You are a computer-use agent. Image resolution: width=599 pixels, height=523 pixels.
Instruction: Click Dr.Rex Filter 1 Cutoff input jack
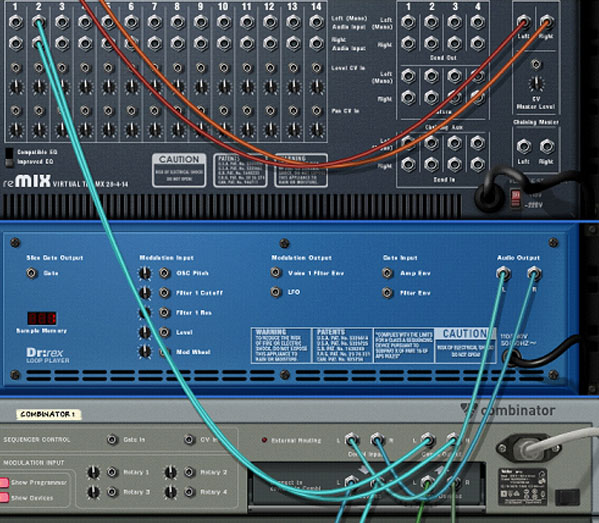(x=164, y=293)
